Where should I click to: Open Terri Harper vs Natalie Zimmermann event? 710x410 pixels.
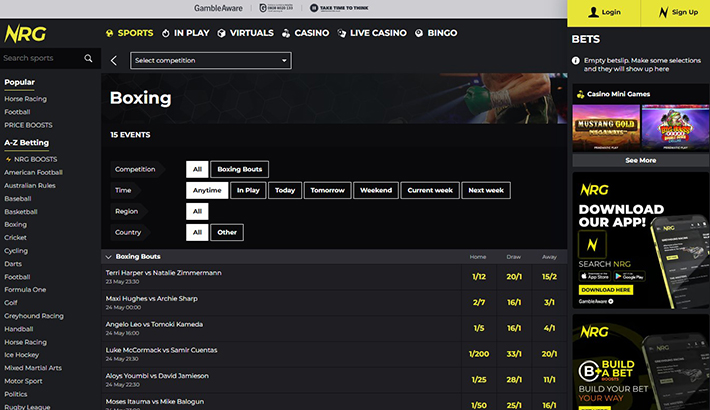point(163,273)
